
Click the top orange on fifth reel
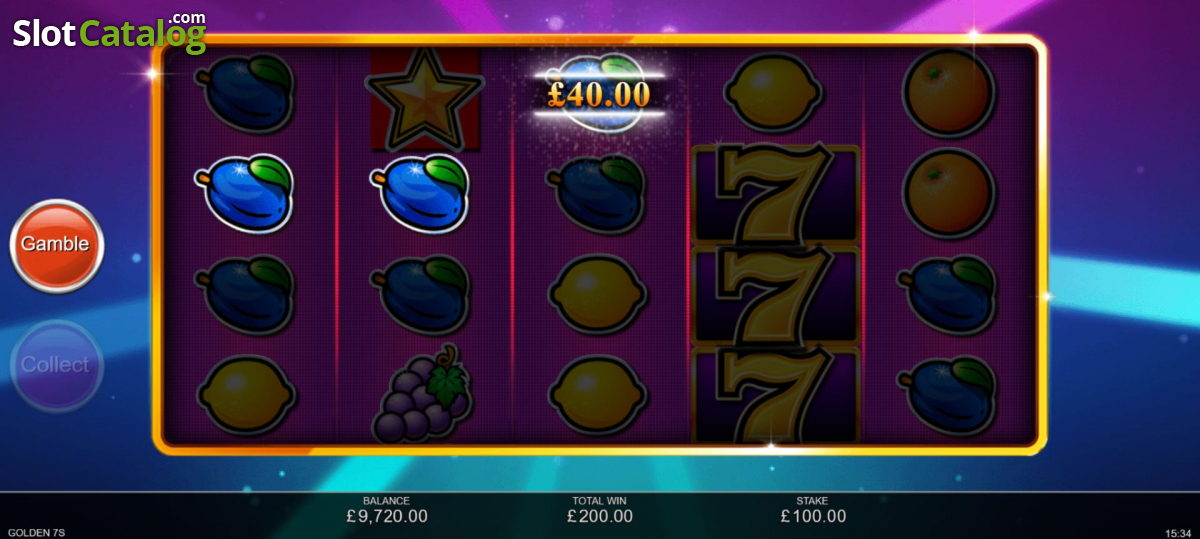point(949,93)
